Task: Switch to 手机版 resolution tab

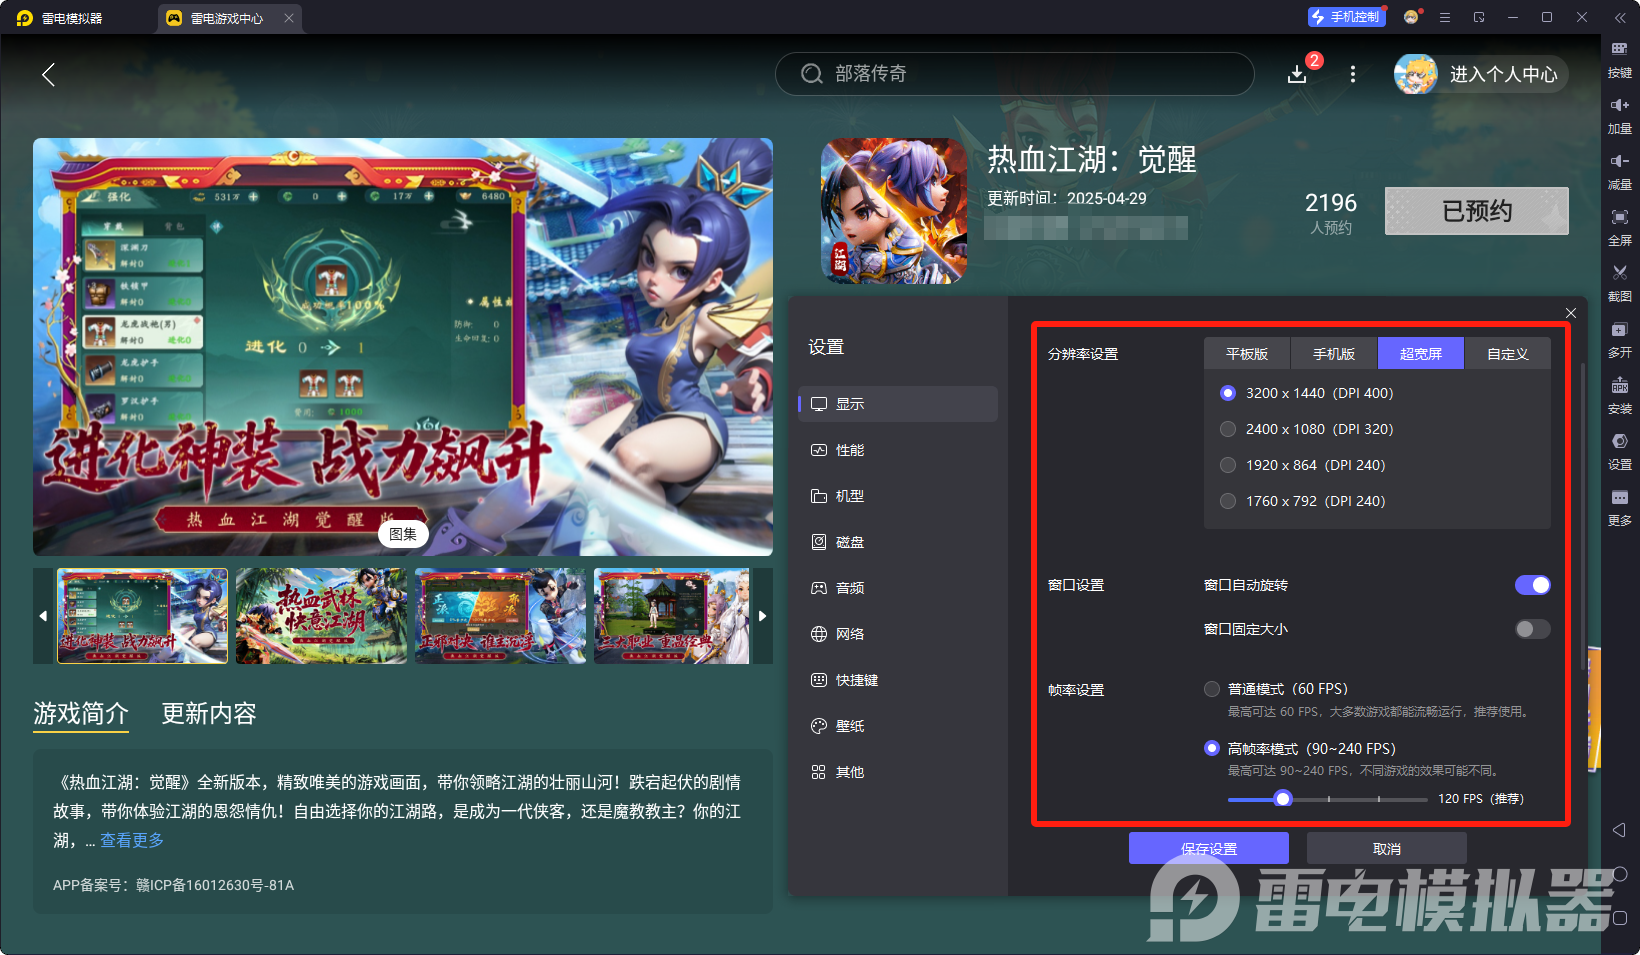Action: [1334, 354]
